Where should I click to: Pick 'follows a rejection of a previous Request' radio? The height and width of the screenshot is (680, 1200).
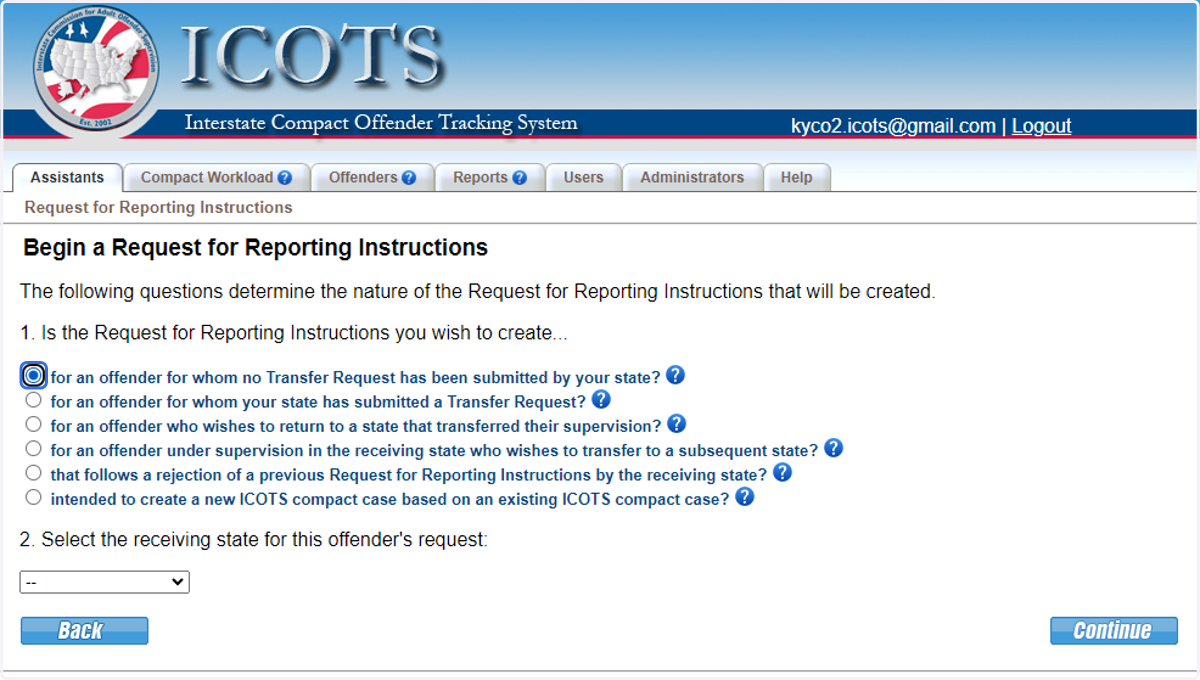[34, 473]
